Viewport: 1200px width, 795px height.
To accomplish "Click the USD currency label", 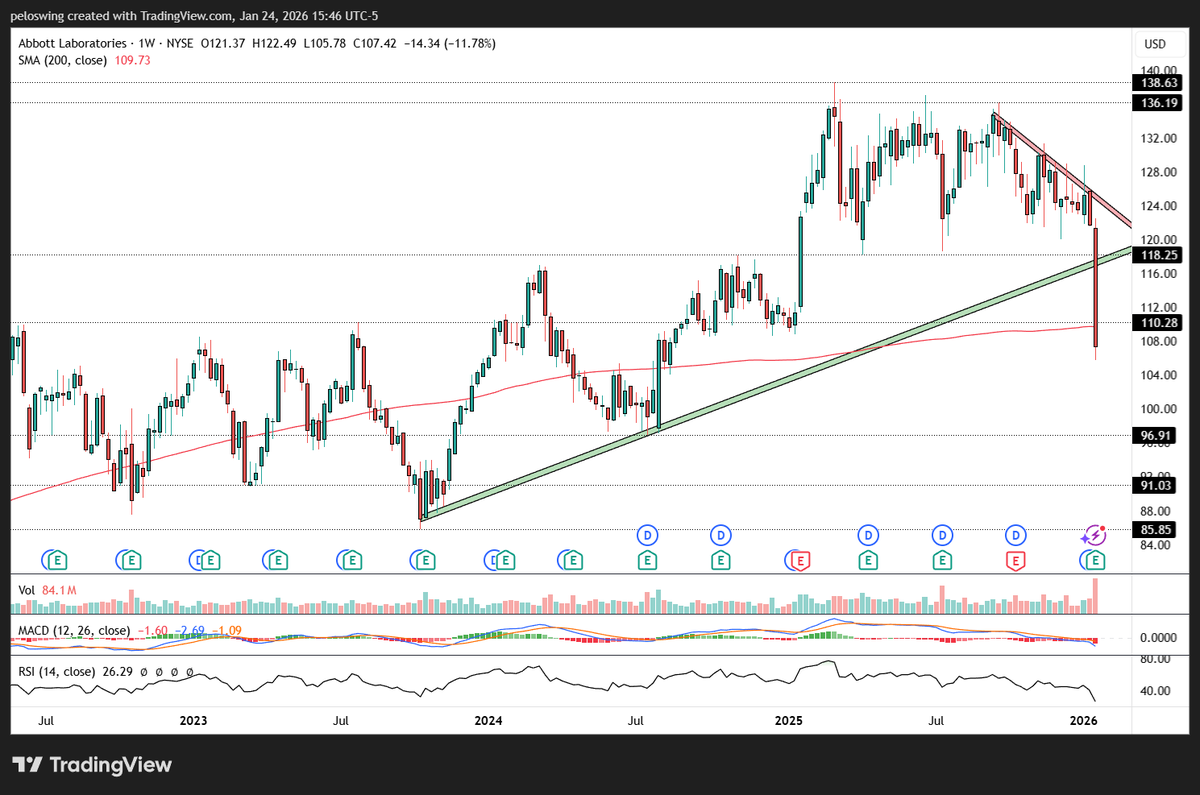I will point(1156,44).
